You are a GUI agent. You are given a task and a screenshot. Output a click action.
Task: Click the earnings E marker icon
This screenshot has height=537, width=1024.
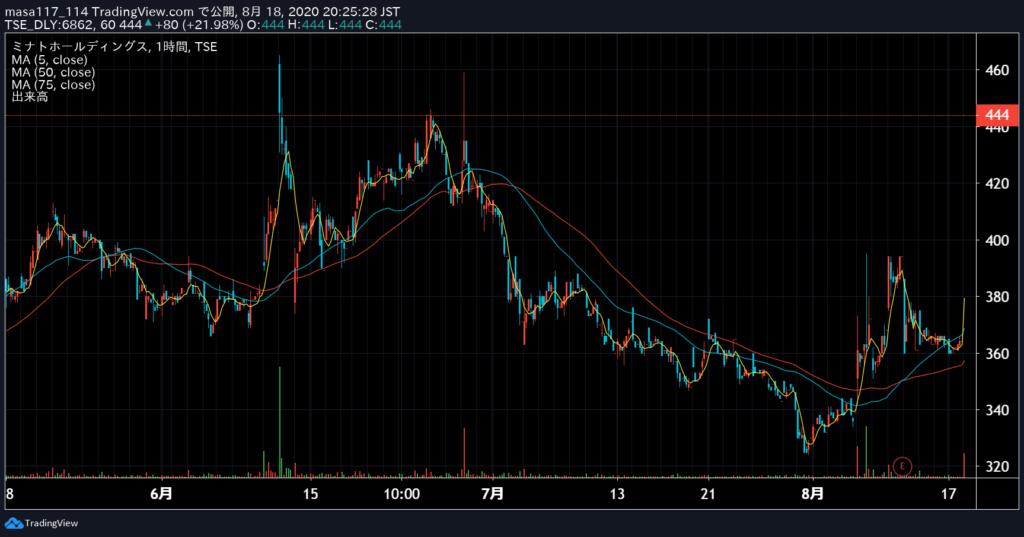(902, 466)
